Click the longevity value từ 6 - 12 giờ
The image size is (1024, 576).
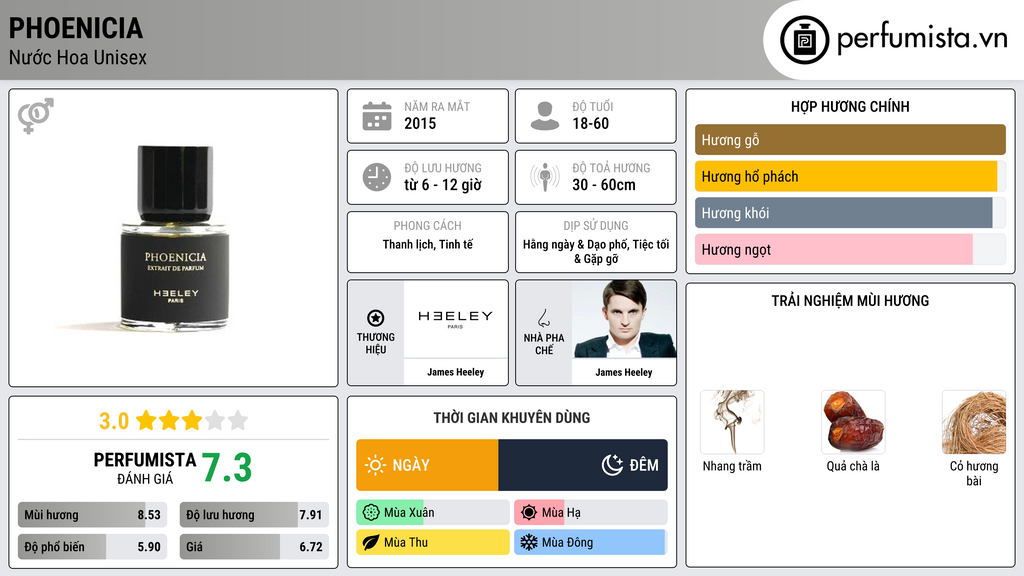tap(443, 185)
